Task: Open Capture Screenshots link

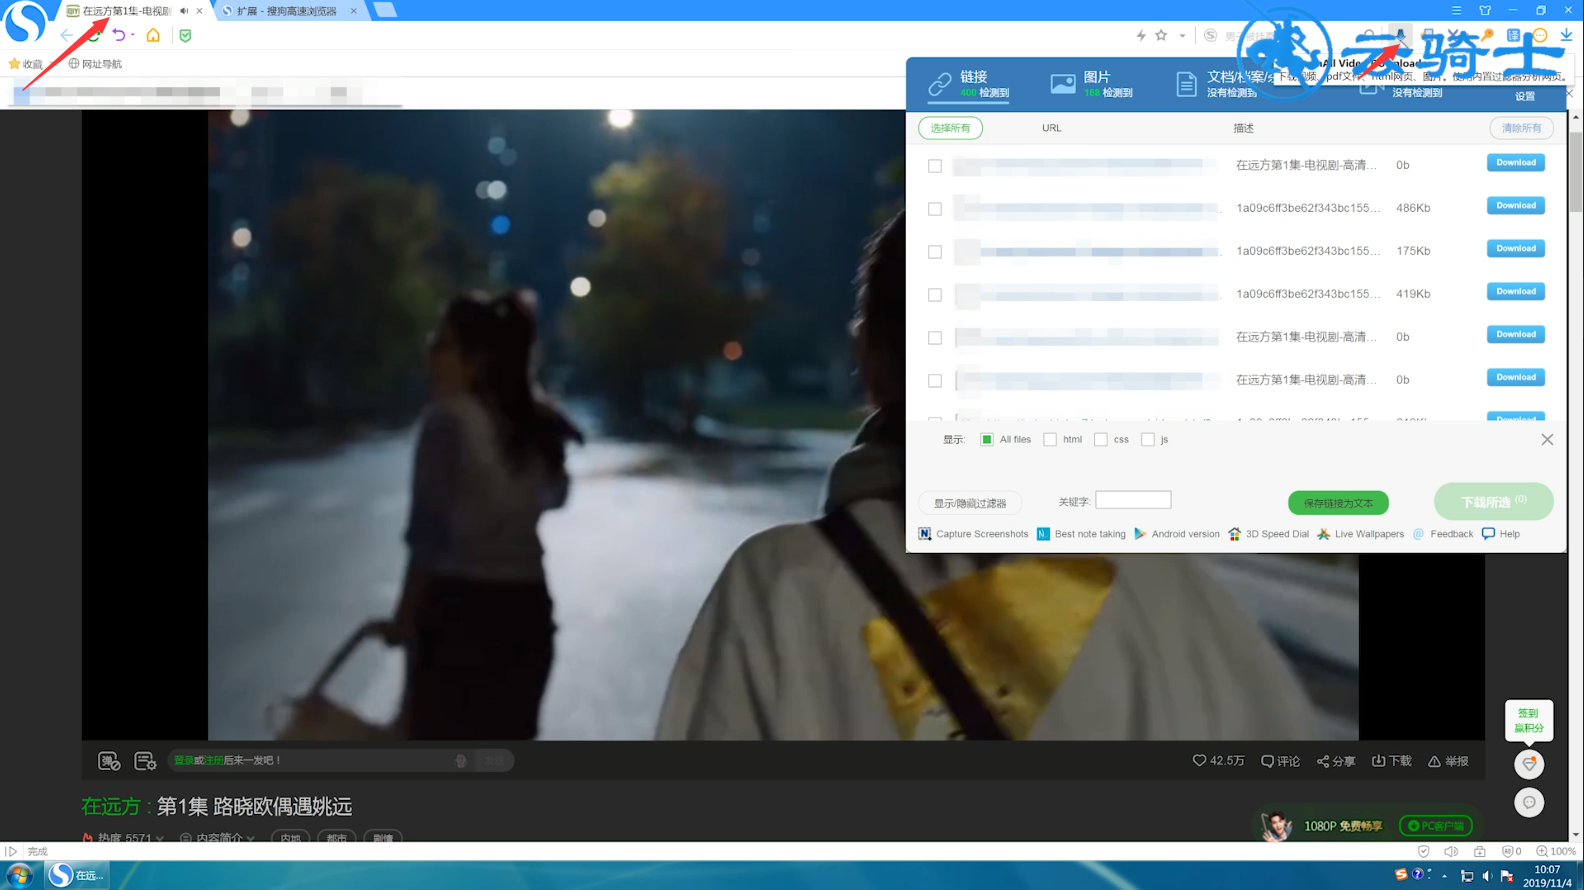Action: pyautogui.click(x=973, y=534)
